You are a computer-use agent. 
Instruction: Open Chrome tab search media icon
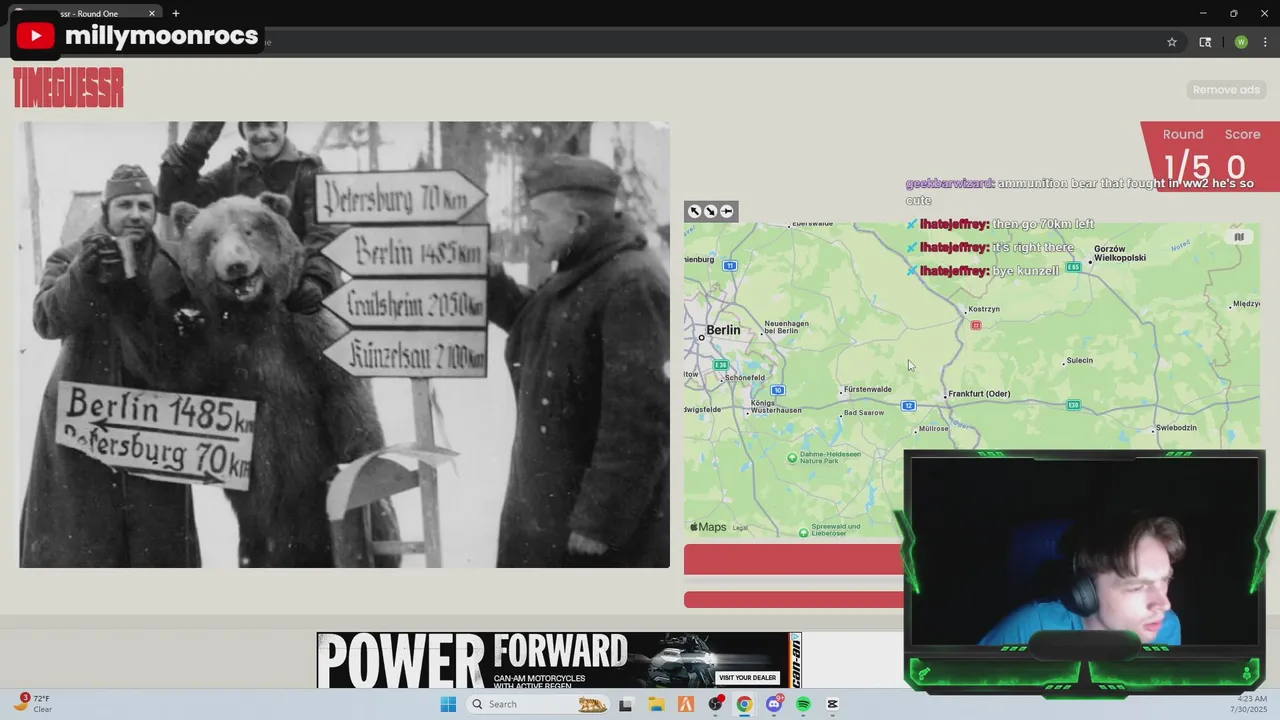[x=1205, y=42]
